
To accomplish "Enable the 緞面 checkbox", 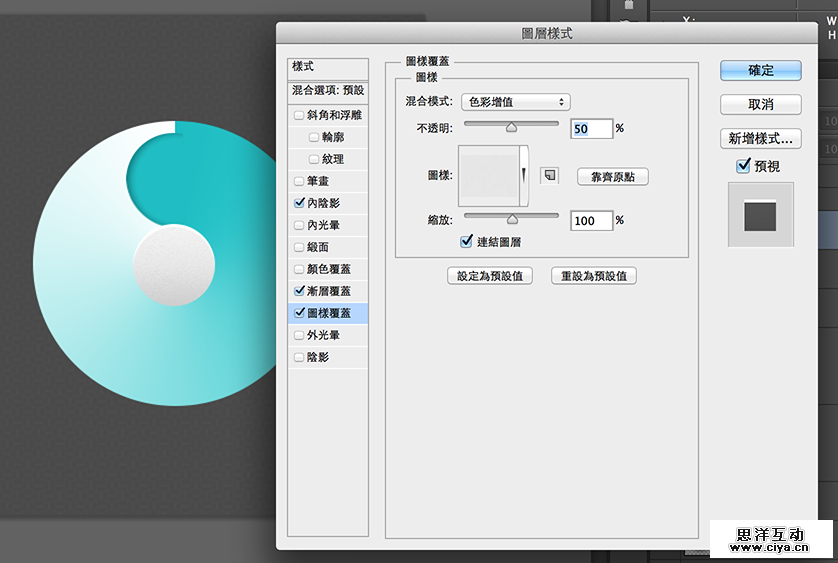I will click(x=299, y=247).
